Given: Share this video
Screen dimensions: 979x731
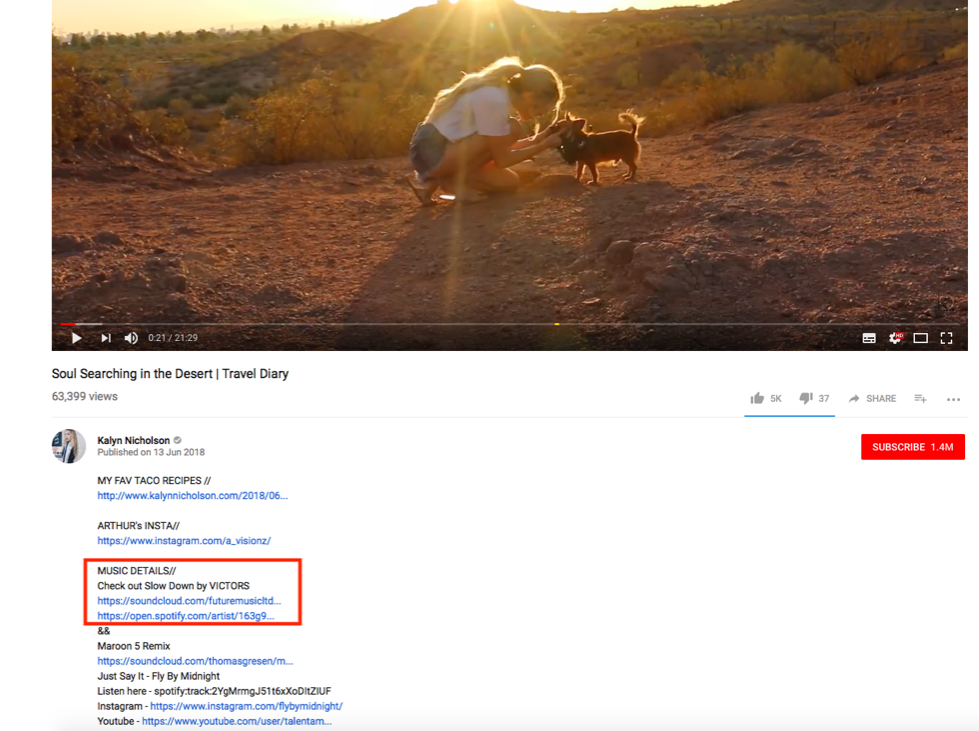Looking at the screenshot, I should pyautogui.click(x=872, y=398).
